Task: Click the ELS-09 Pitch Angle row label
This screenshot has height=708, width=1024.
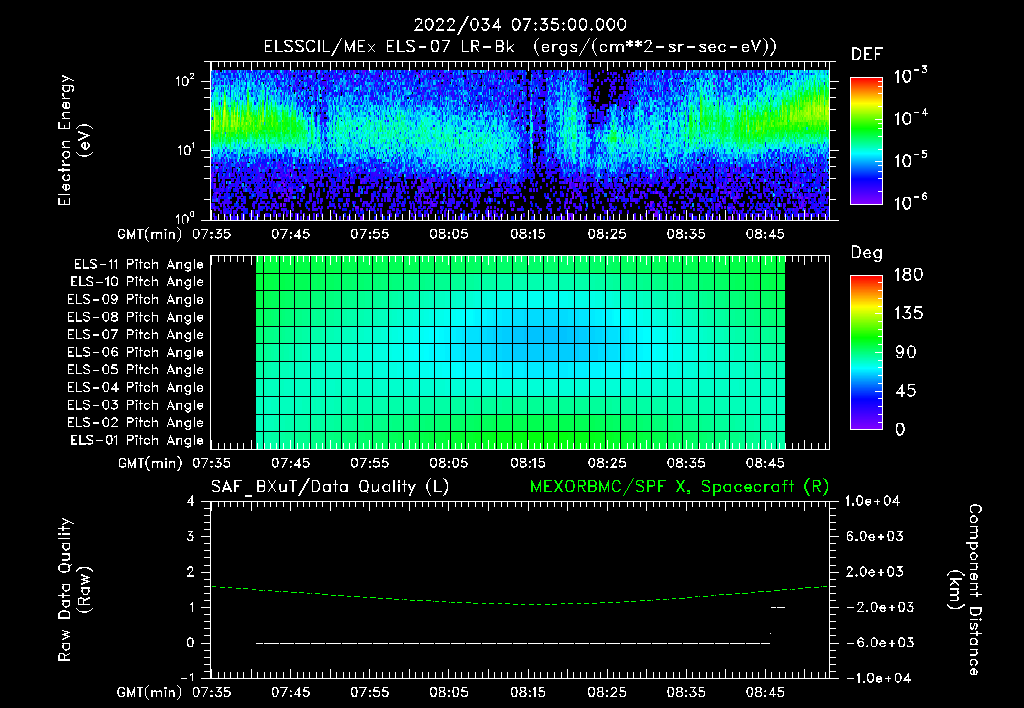Action: pyautogui.click(x=135, y=300)
